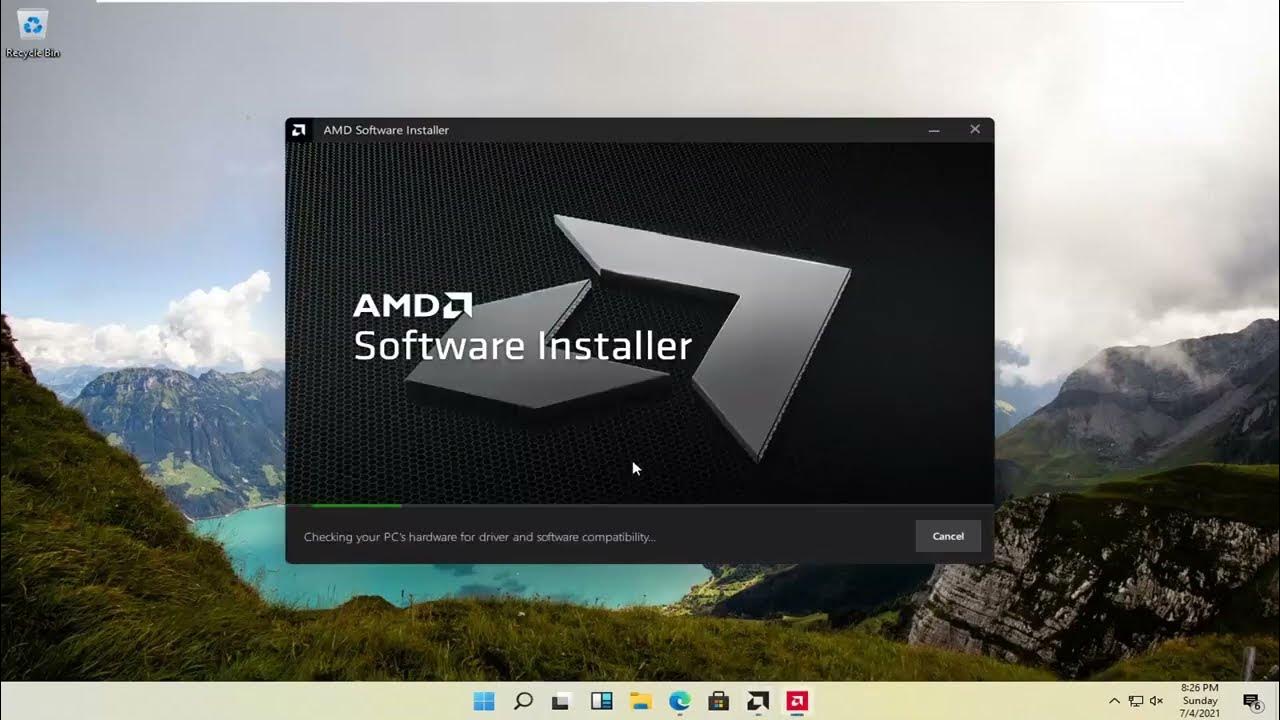Launch File Explorer from the taskbar
Image resolution: width=1280 pixels, height=720 pixels.
pyautogui.click(x=640, y=701)
